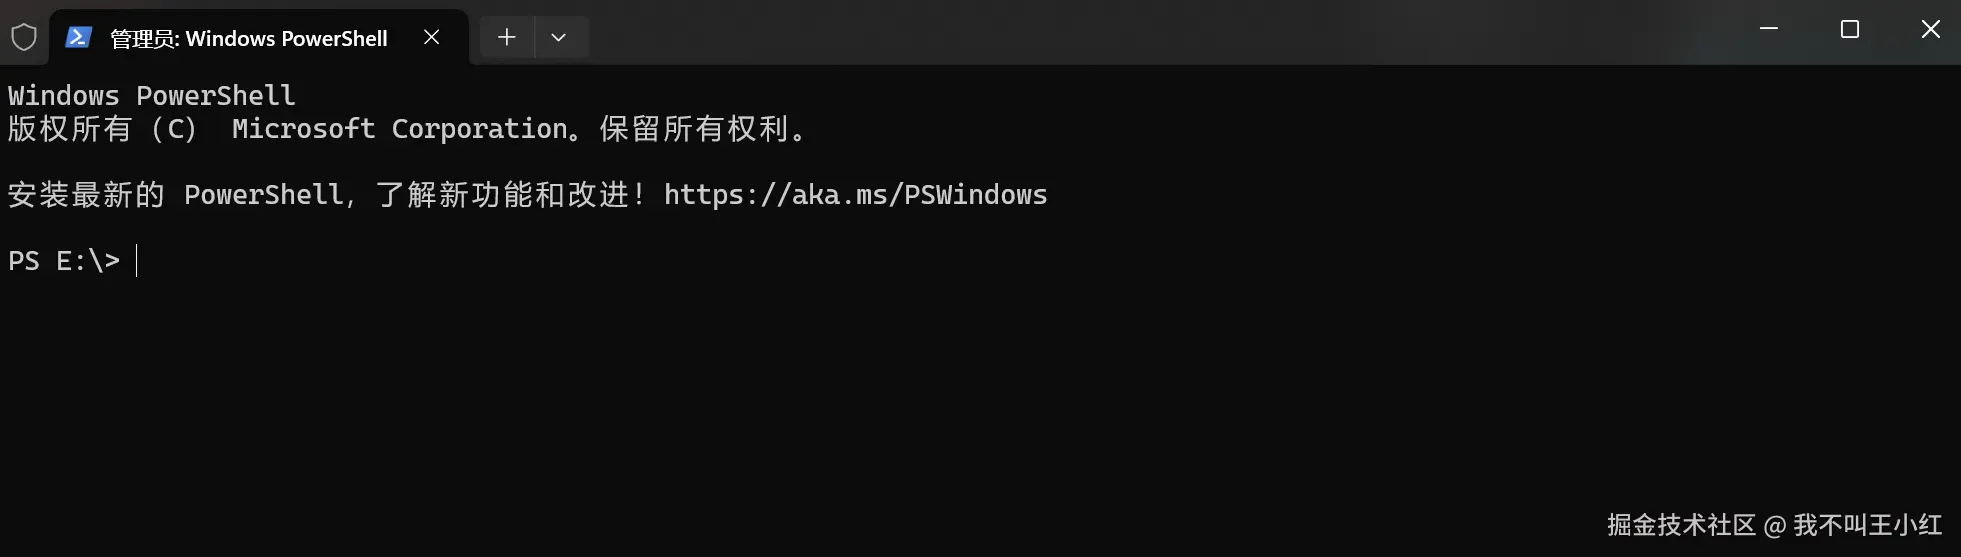The width and height of the screenshot is (1961, 557).
Task: Click the Microsoft Corporation copyright text
Action: (400, 129)
